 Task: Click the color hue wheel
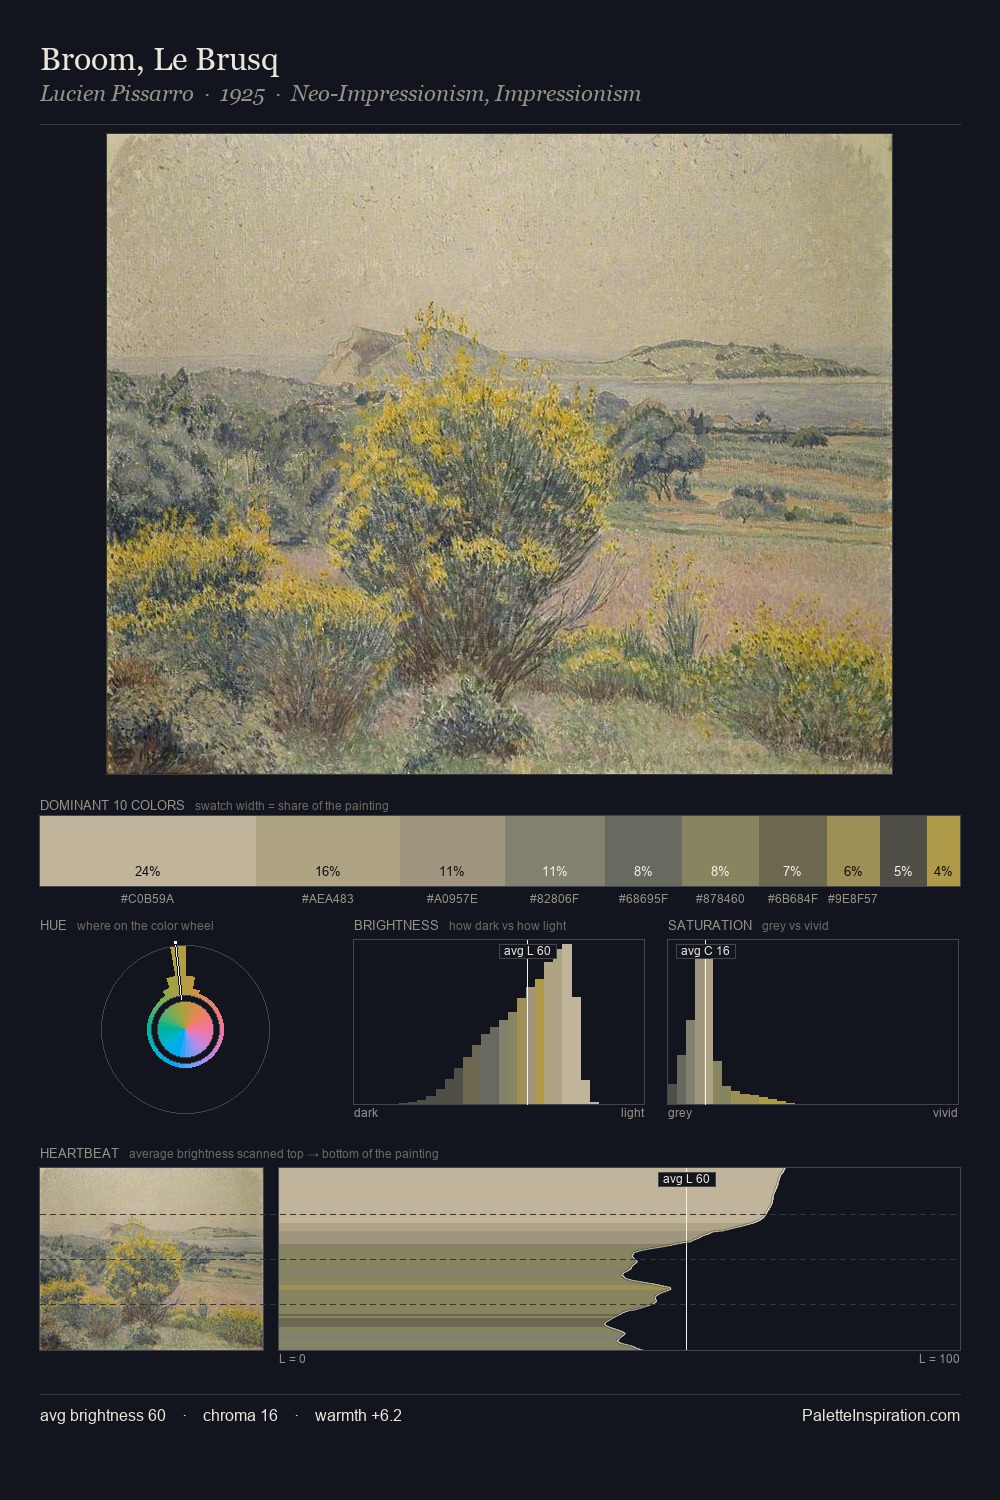(185, 1029)
